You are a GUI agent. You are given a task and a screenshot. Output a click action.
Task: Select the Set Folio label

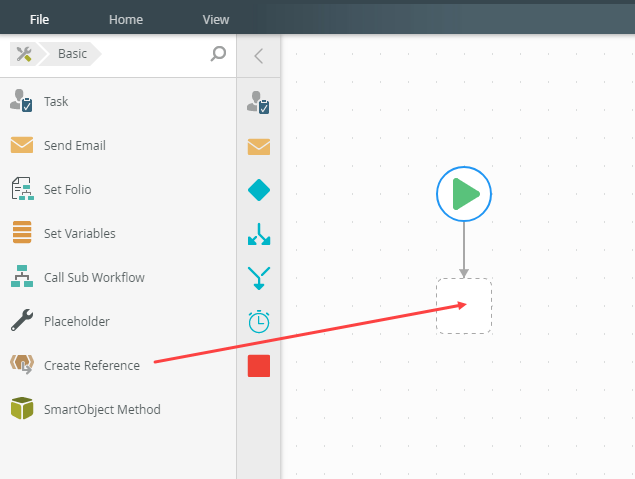point(68,189)
